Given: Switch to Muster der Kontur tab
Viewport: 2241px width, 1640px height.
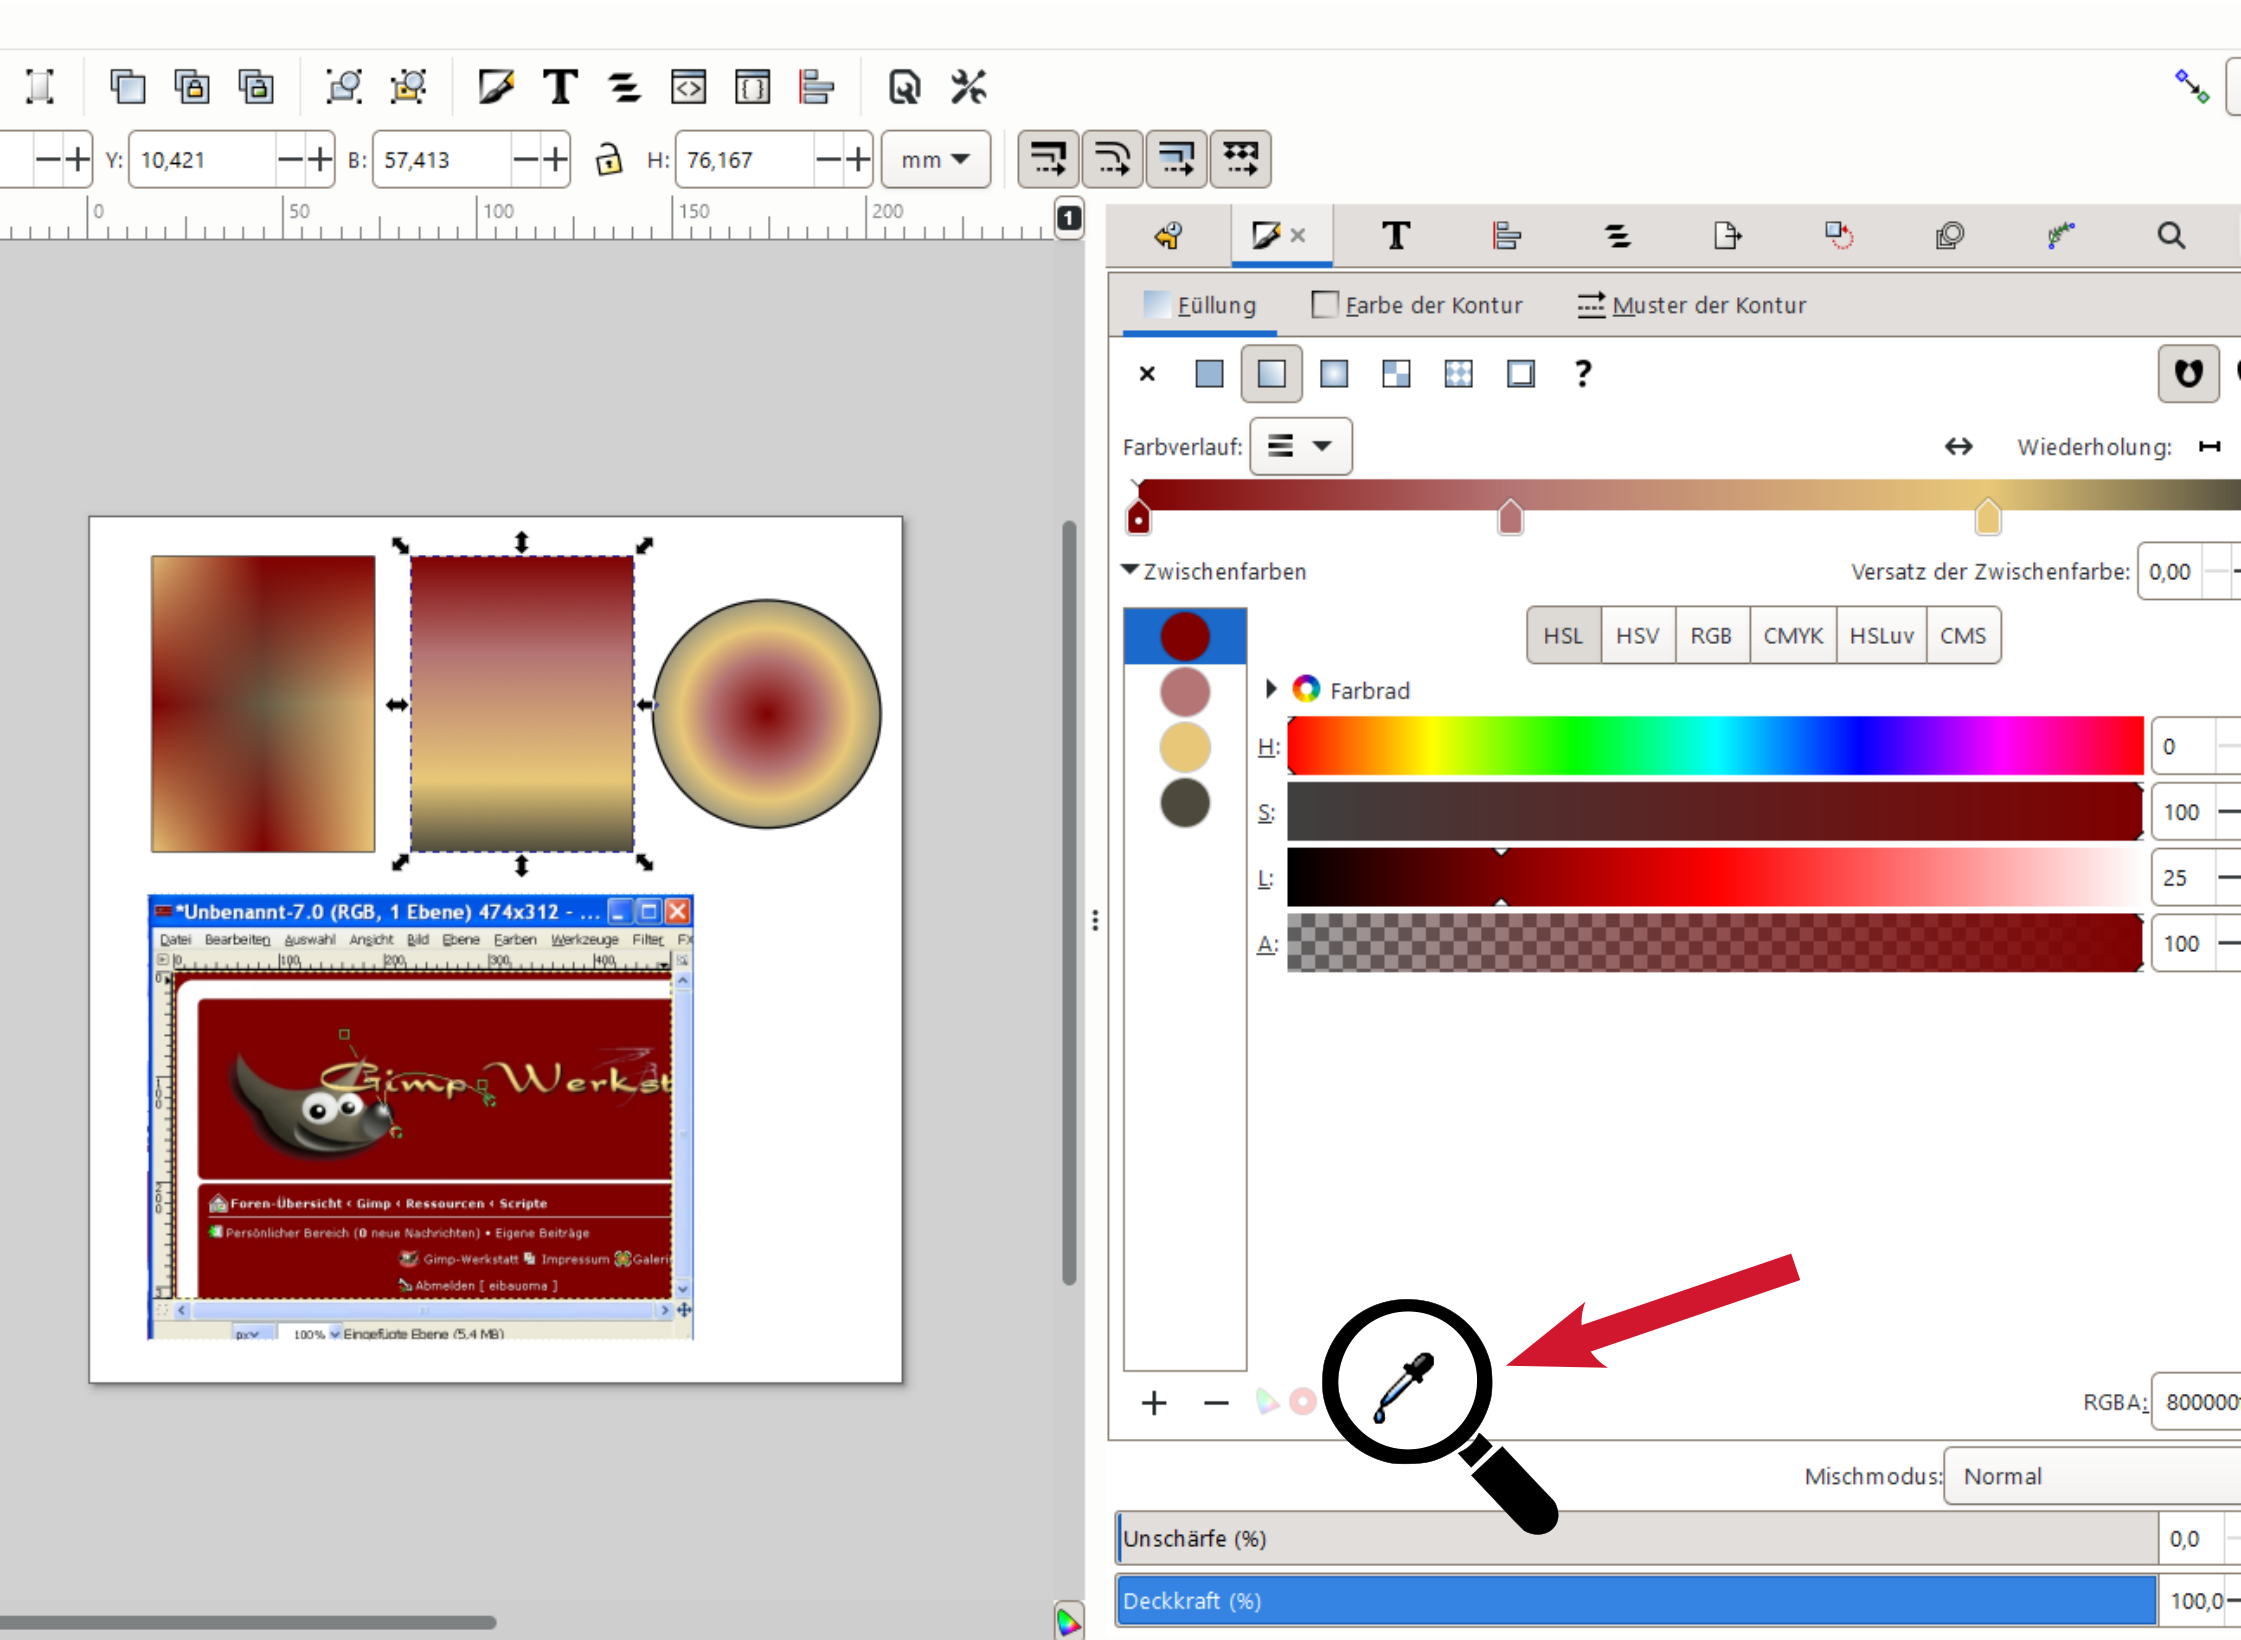Looking at the screenshot, I should point(1692,305).
